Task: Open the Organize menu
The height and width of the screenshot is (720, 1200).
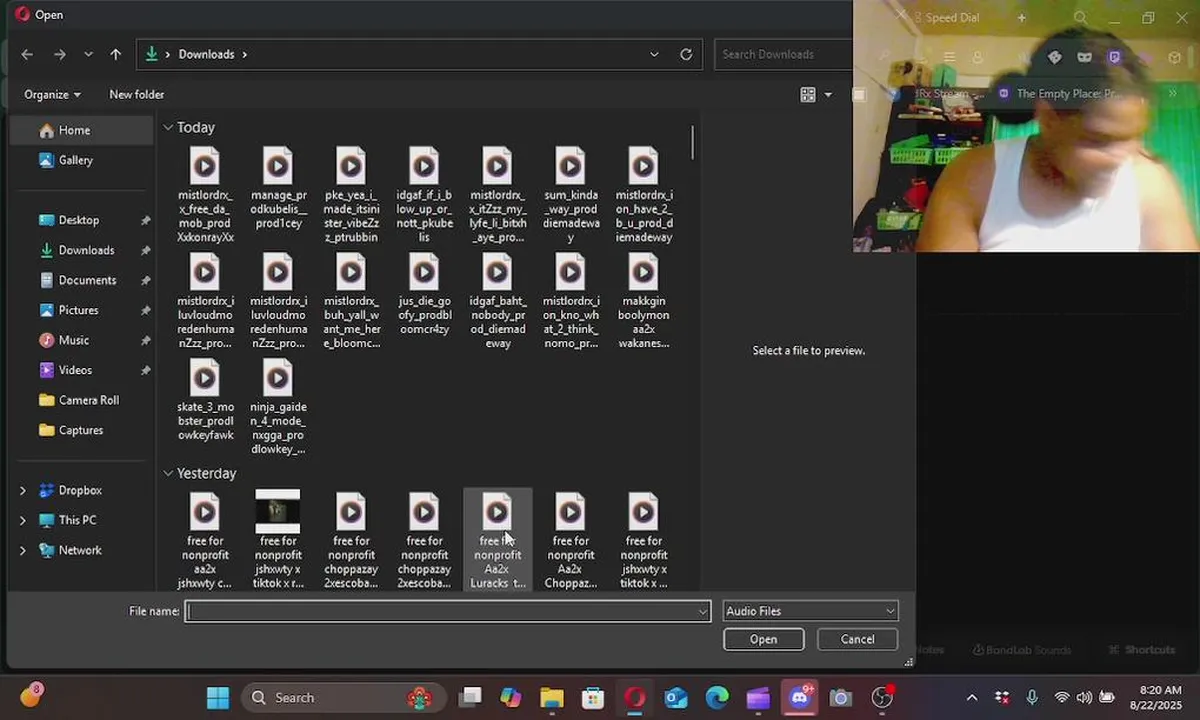Action: coord(52,94)
